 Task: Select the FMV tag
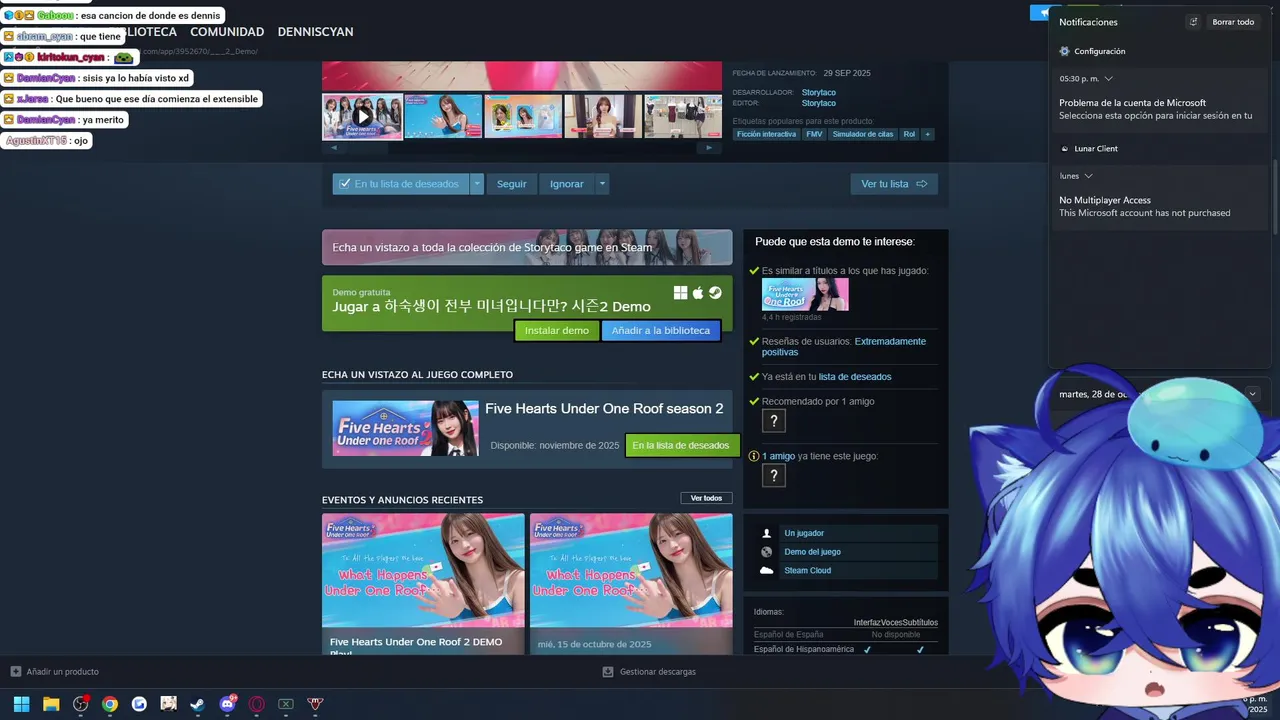point(814,134)
